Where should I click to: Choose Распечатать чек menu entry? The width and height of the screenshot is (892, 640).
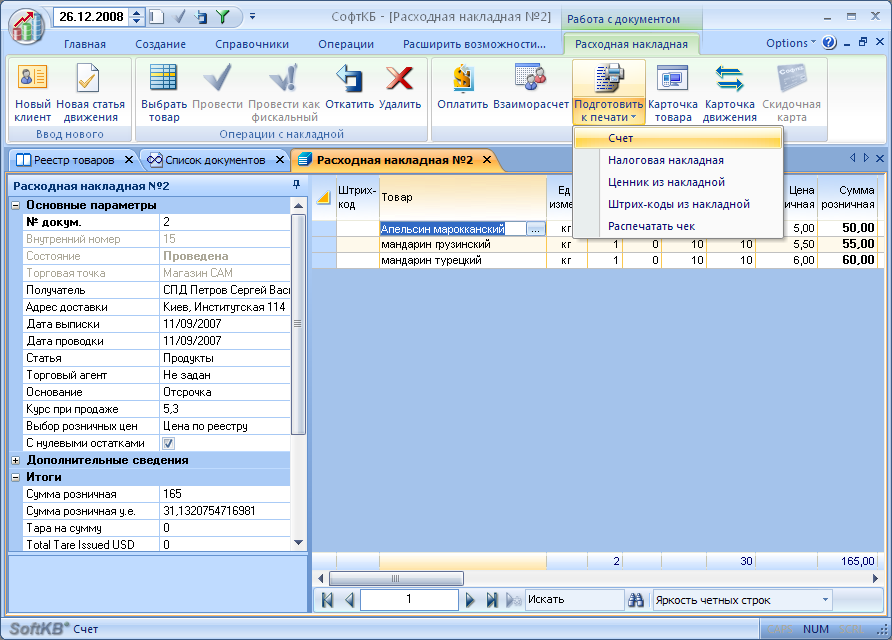tap(651, 226)
